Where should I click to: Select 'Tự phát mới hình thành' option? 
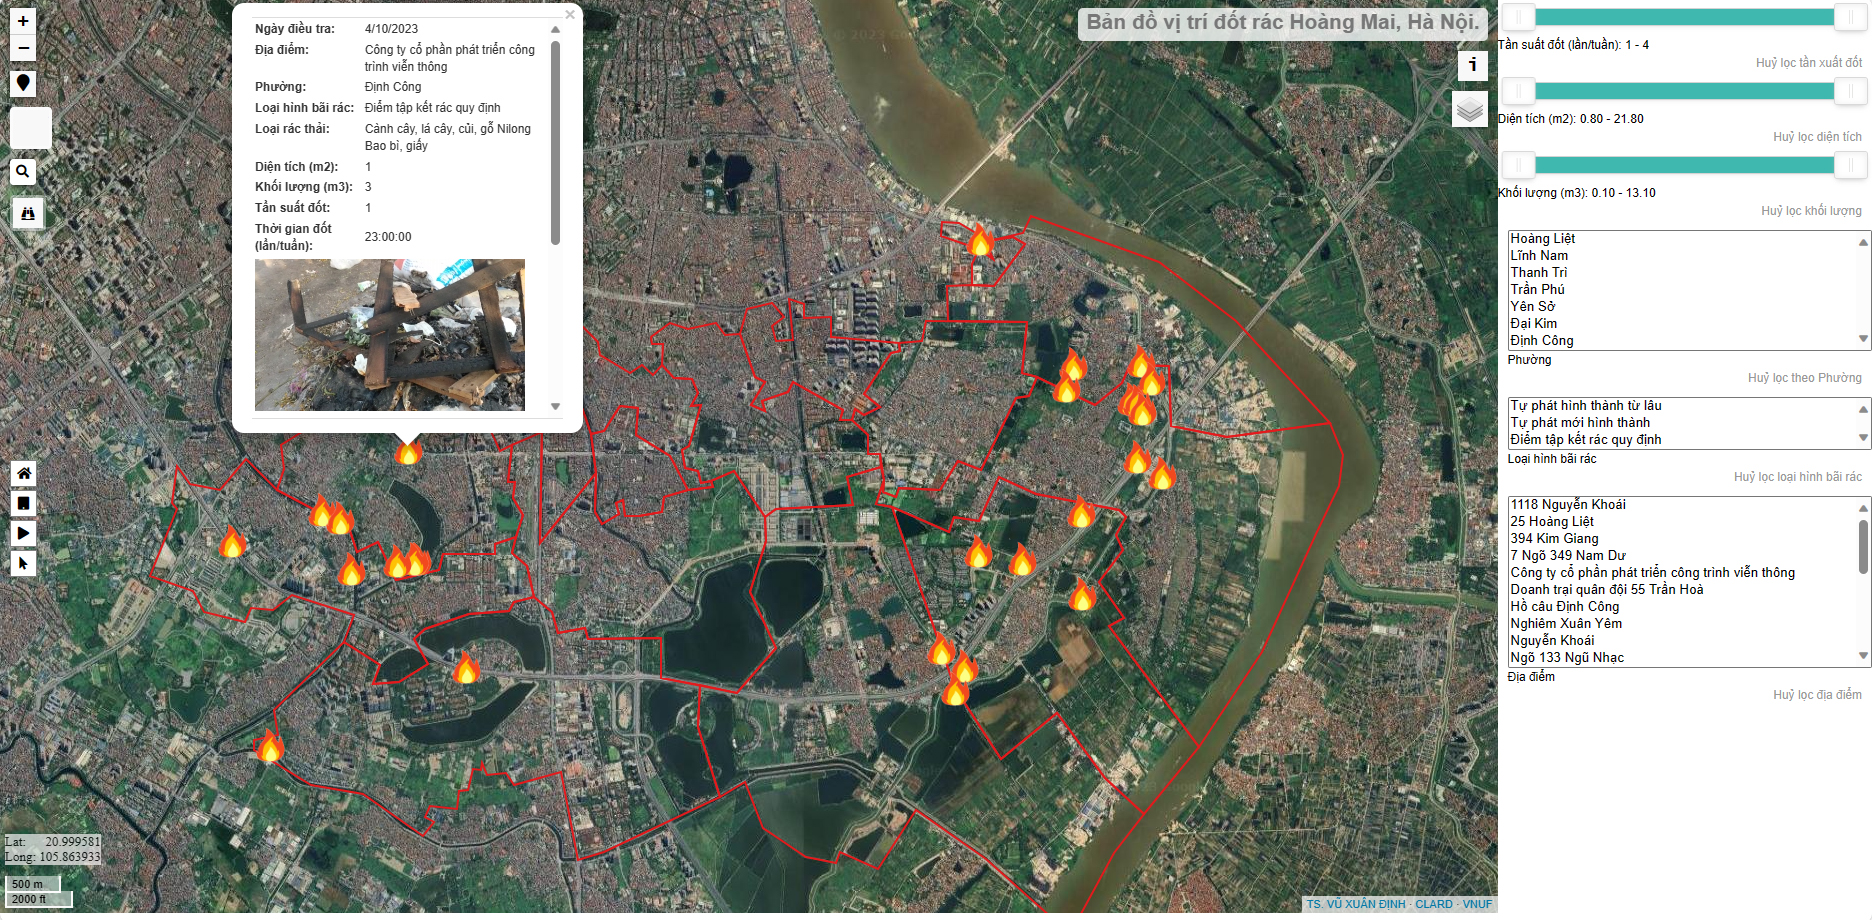pos(1580,423)
